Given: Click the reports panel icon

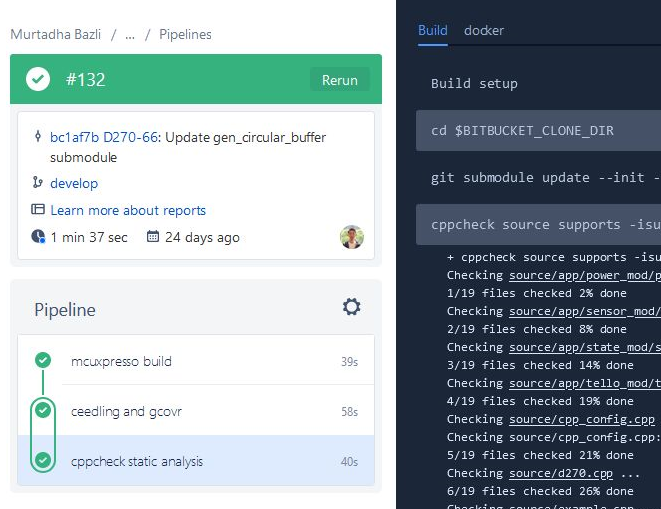Looking at the screenshot, I should (38, 209).
